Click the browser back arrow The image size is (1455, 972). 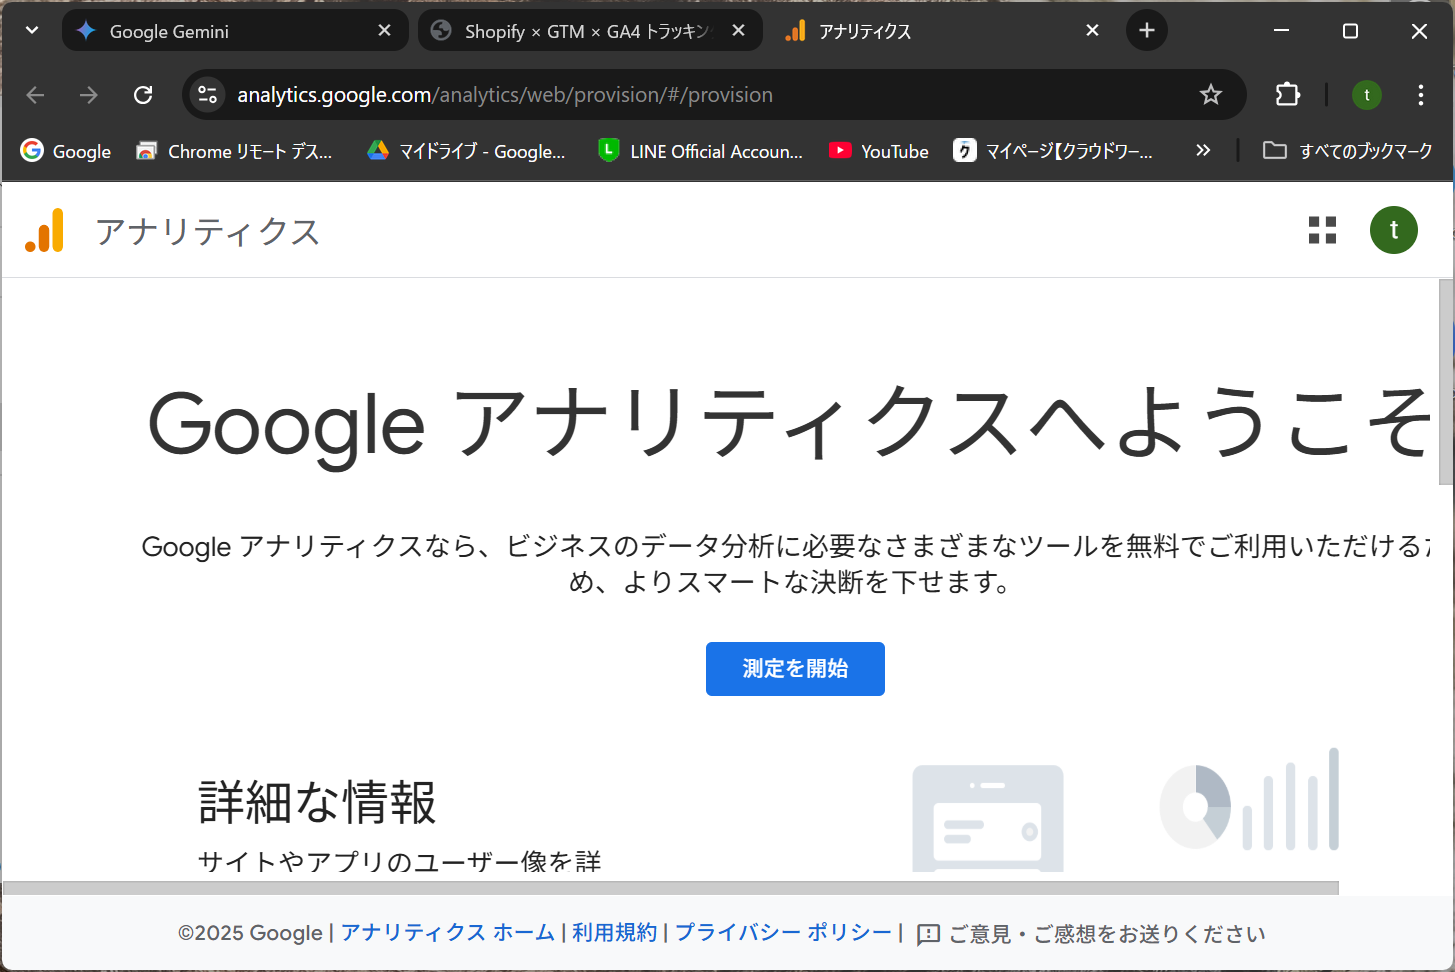click(x=36, y=95)
